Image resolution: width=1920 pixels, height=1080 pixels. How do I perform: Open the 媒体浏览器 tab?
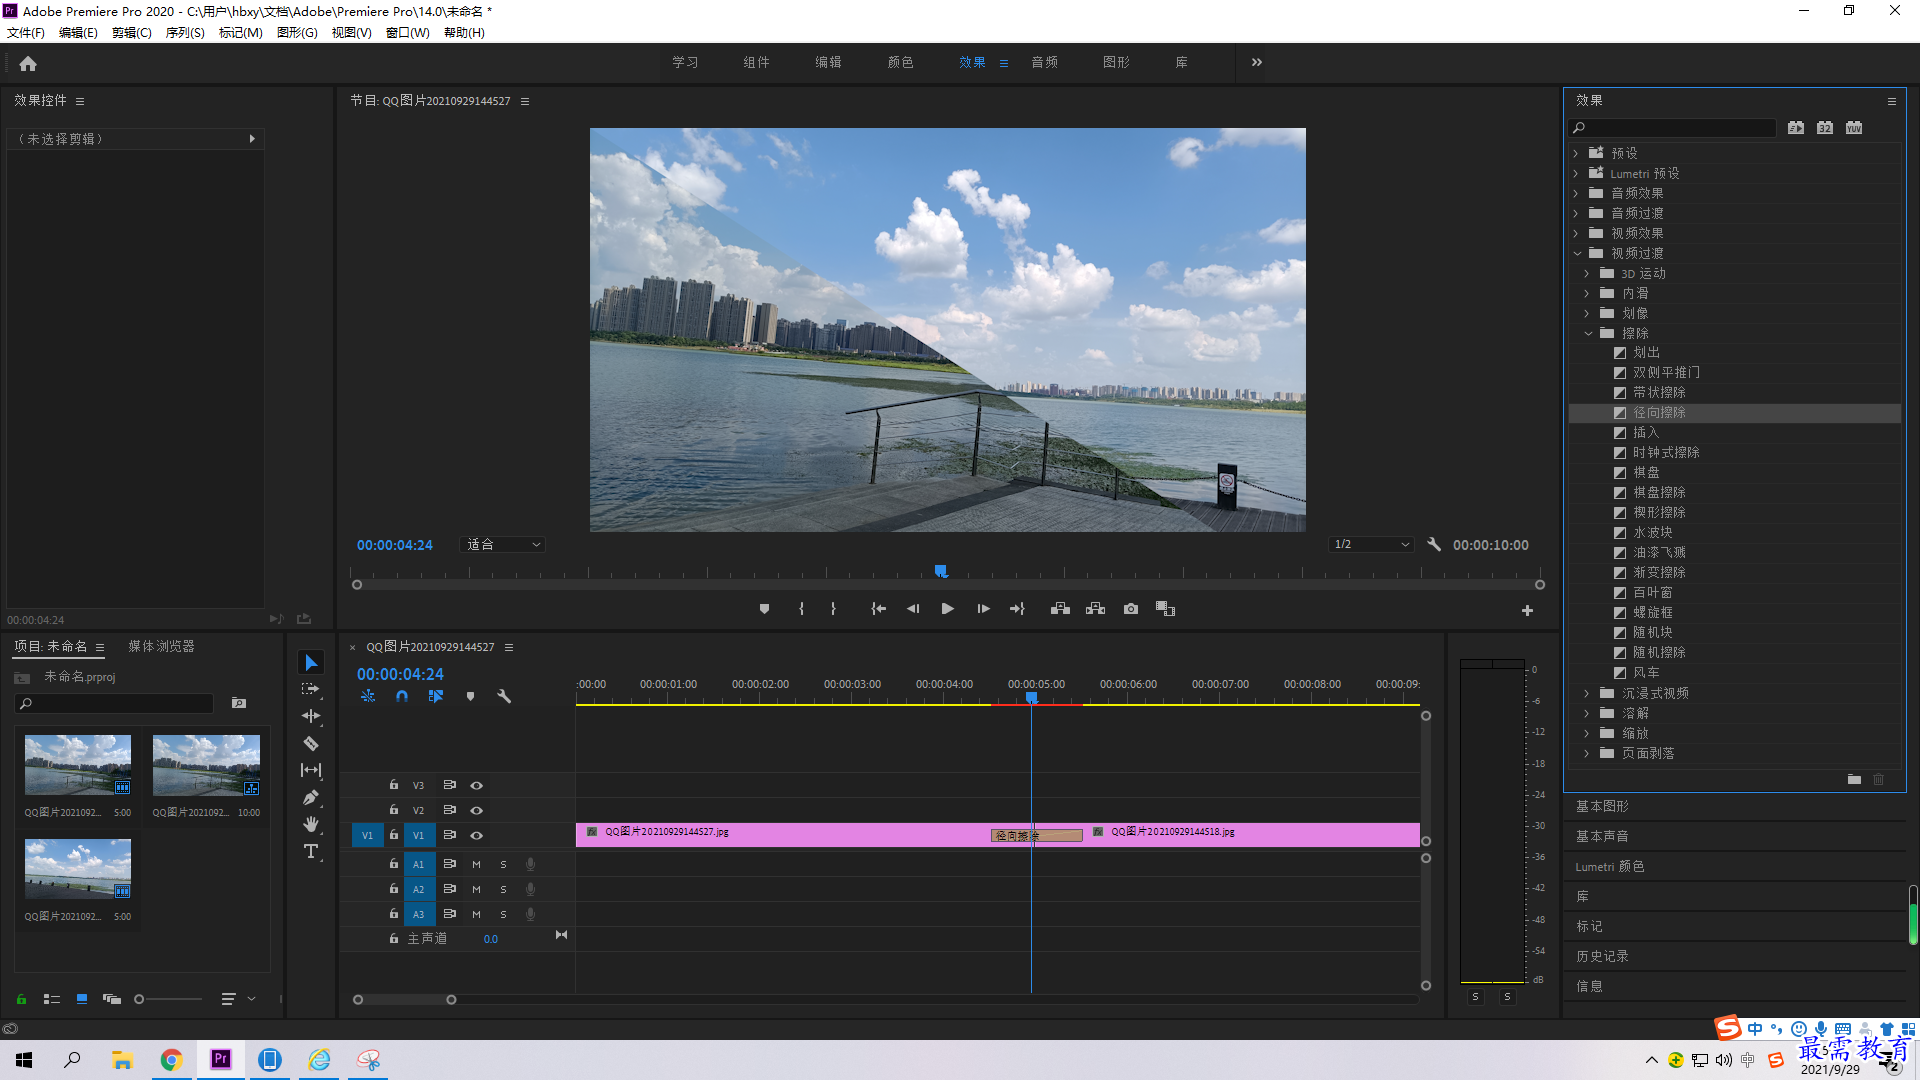pos(161,646)
